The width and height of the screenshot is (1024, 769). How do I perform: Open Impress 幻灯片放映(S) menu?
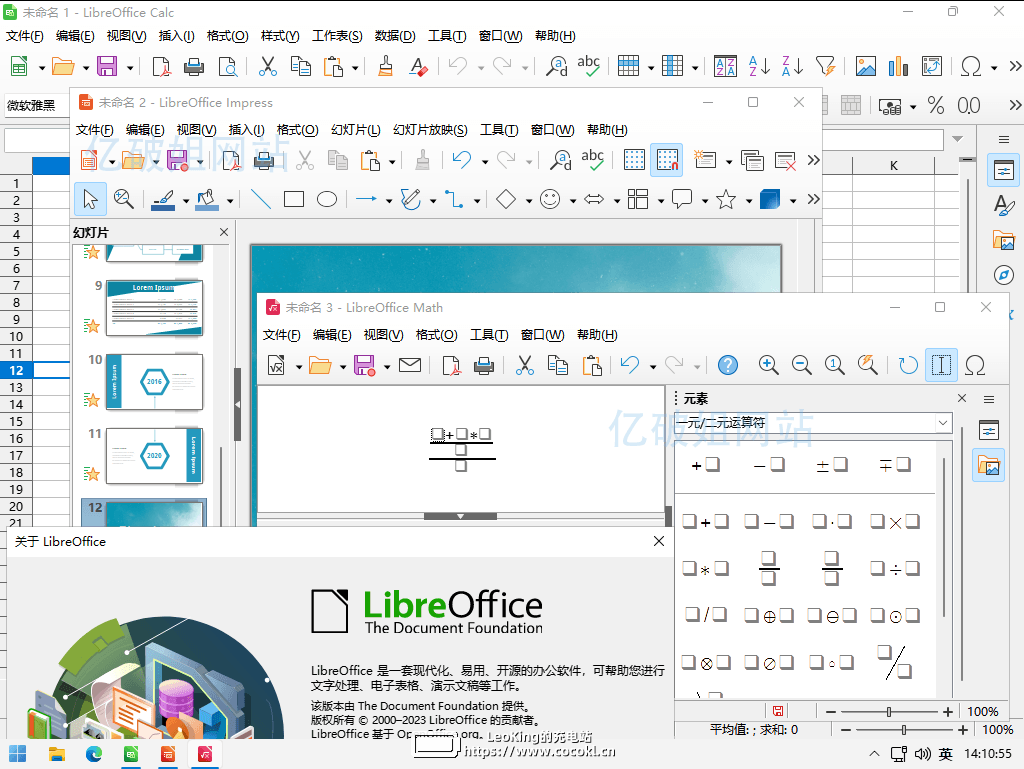coord(430,130)
